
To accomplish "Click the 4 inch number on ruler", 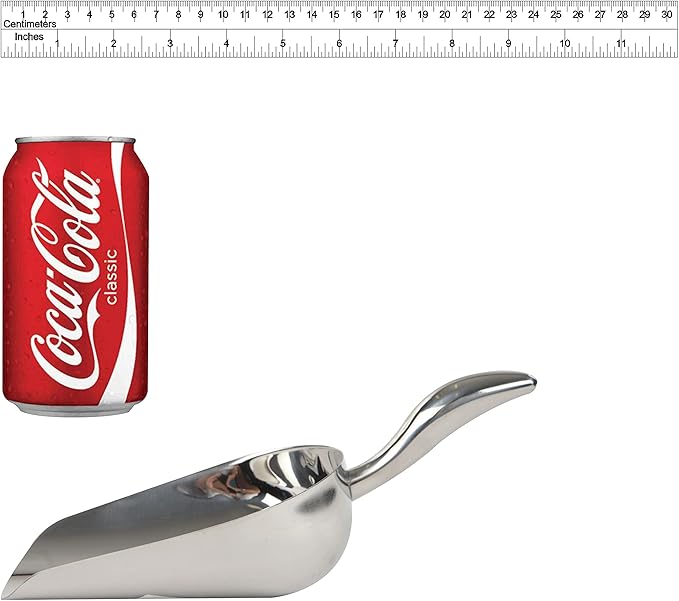I will 226,43.
